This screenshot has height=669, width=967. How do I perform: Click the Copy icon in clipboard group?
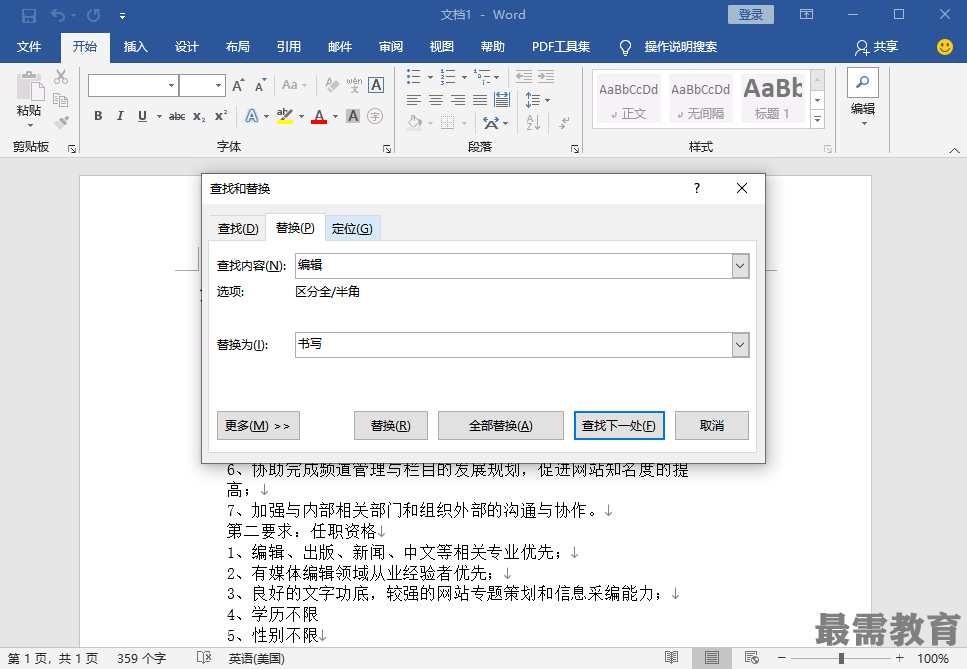pos(60,99)
